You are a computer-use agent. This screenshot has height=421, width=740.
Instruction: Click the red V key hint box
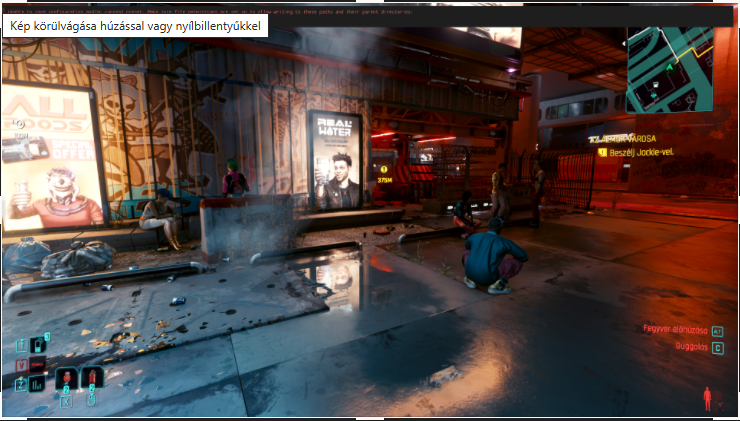(x=22, y=365)
